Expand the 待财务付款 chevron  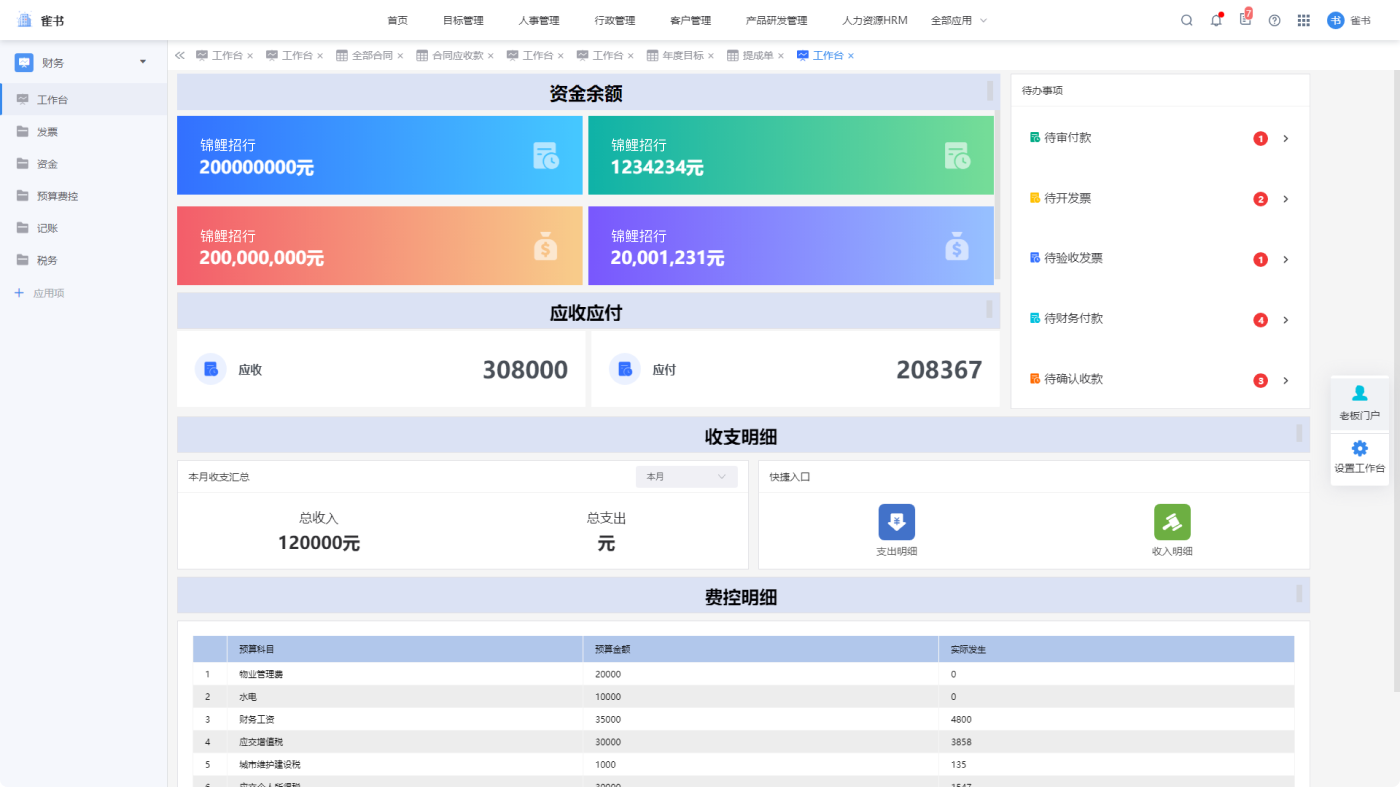point(1285,320)
